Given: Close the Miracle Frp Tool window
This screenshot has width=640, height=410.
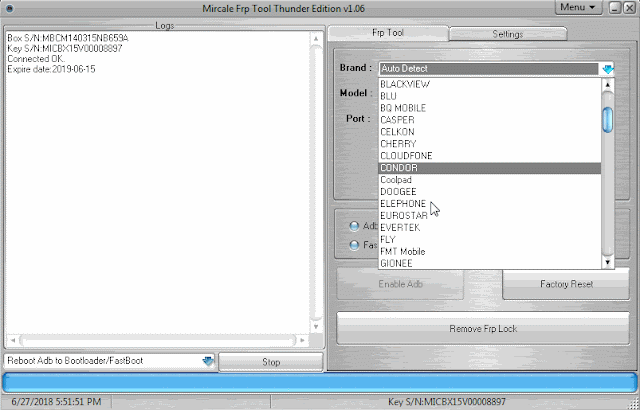Looking at the screenshot, I should click(629, 8).
